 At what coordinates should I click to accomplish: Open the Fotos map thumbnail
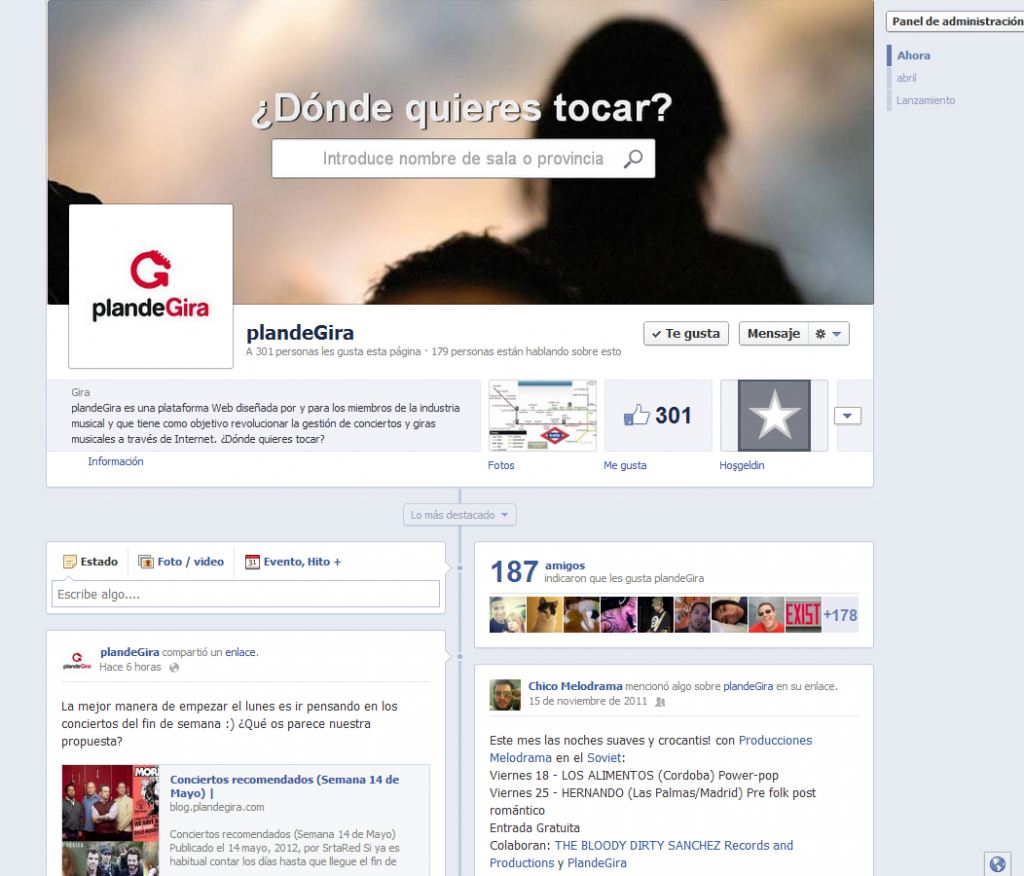[543, 415]
